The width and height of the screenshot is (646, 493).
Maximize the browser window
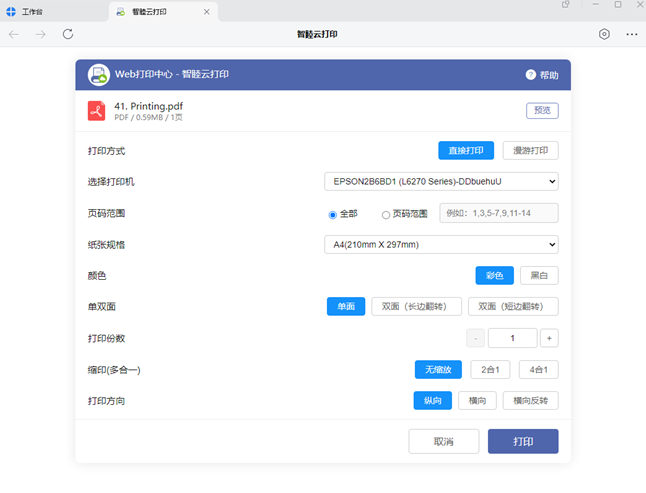tap(618, 4)
